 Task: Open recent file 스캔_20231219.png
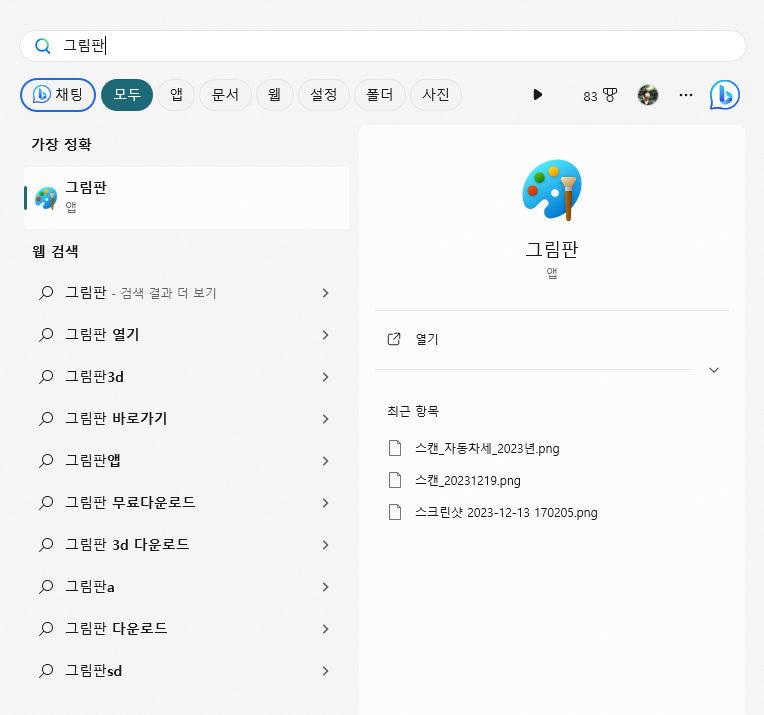[x=468, y=481]
